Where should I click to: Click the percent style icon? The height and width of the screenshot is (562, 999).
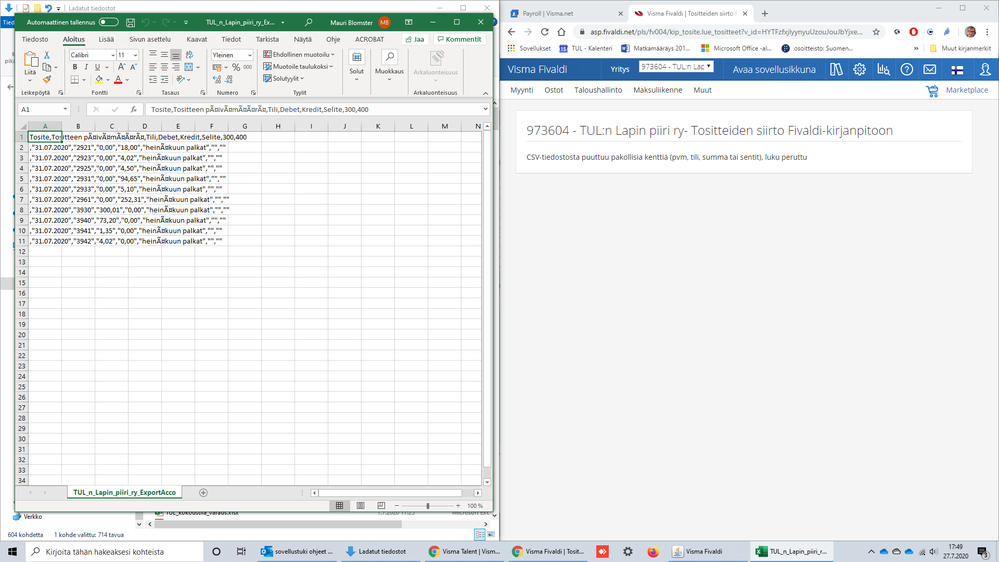(x=236, y=67)
